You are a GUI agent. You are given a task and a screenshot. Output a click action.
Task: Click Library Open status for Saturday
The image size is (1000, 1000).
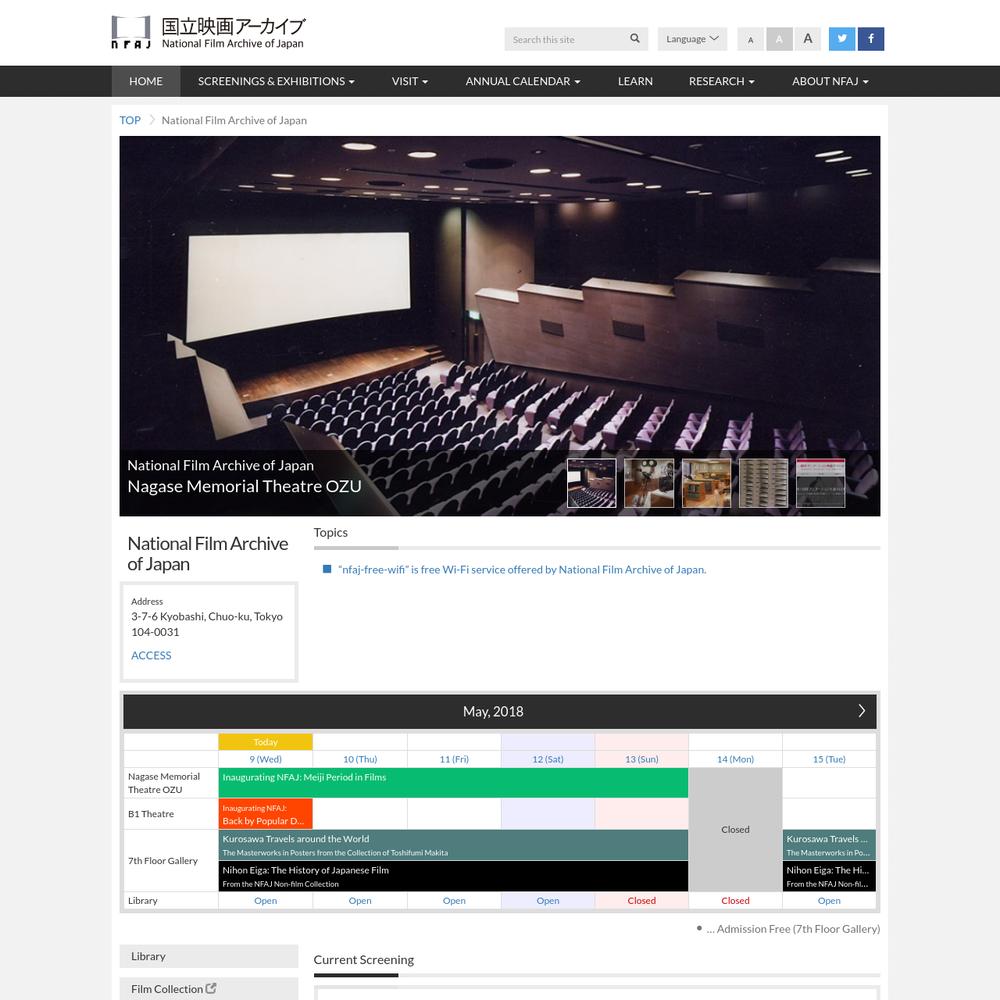tap(548, 901)
